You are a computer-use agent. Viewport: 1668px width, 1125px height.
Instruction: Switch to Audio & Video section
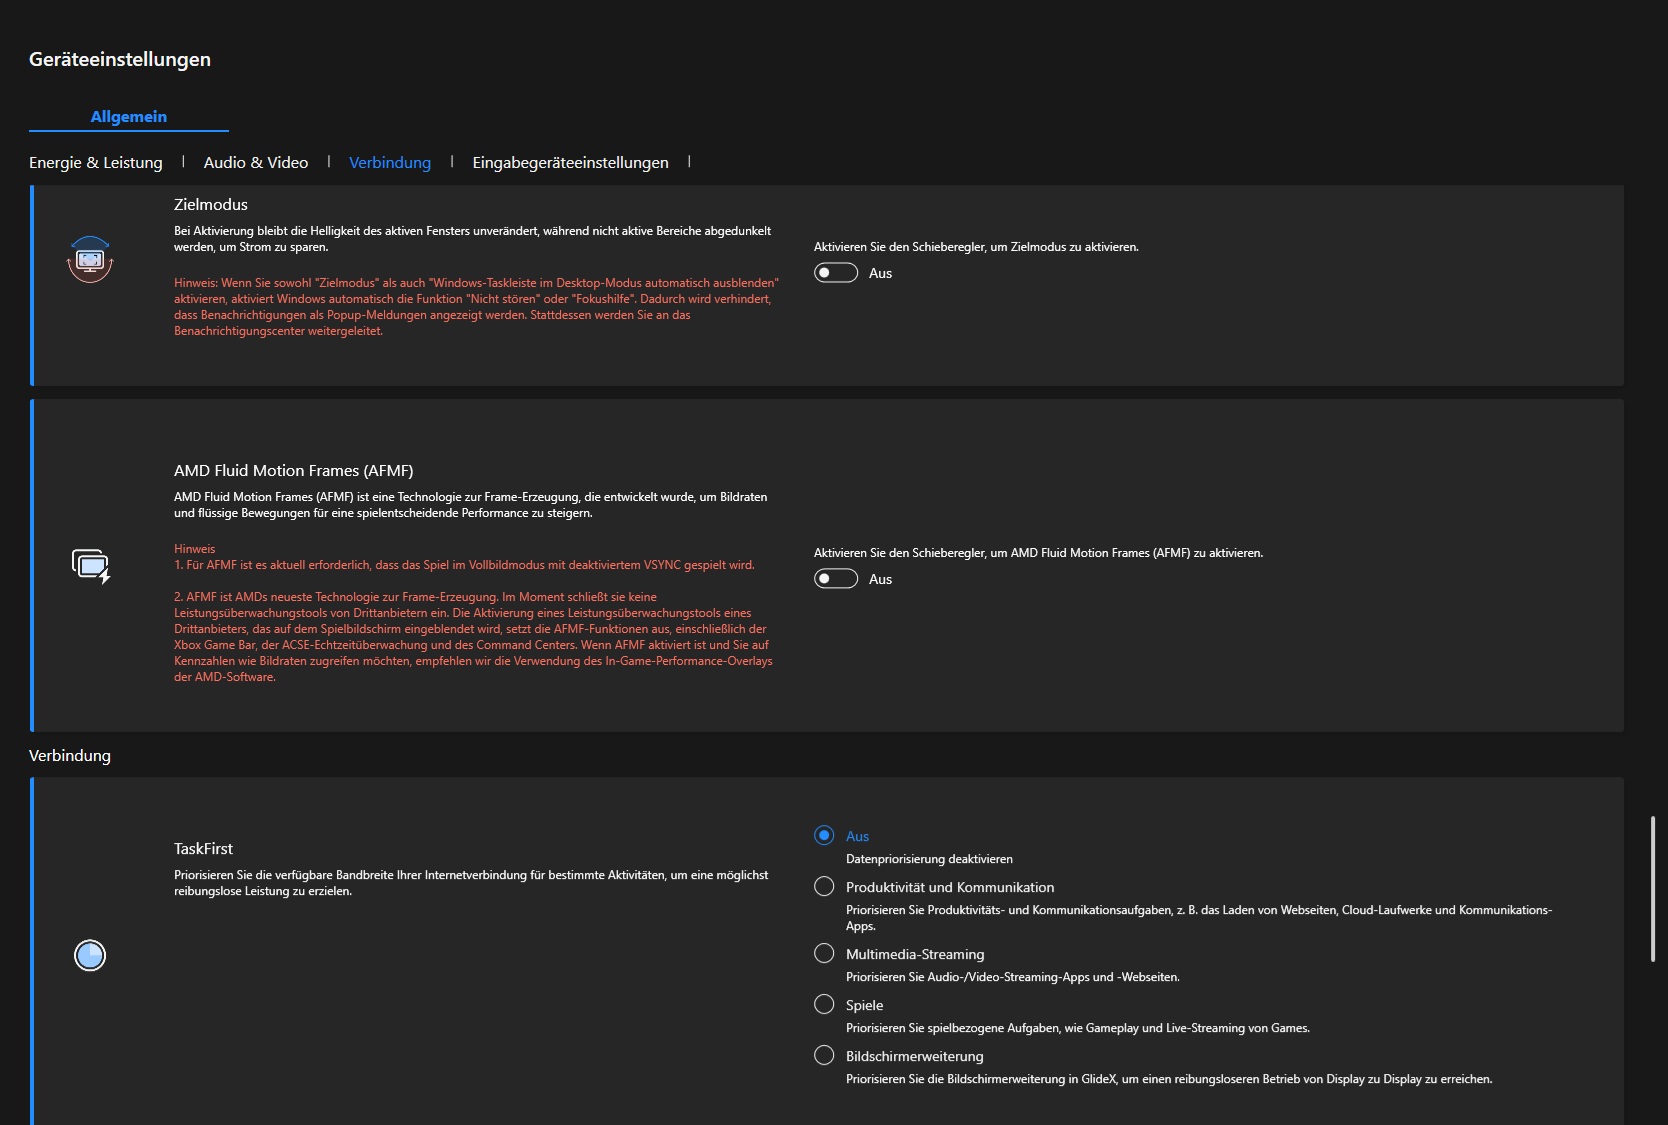[256, 162]
